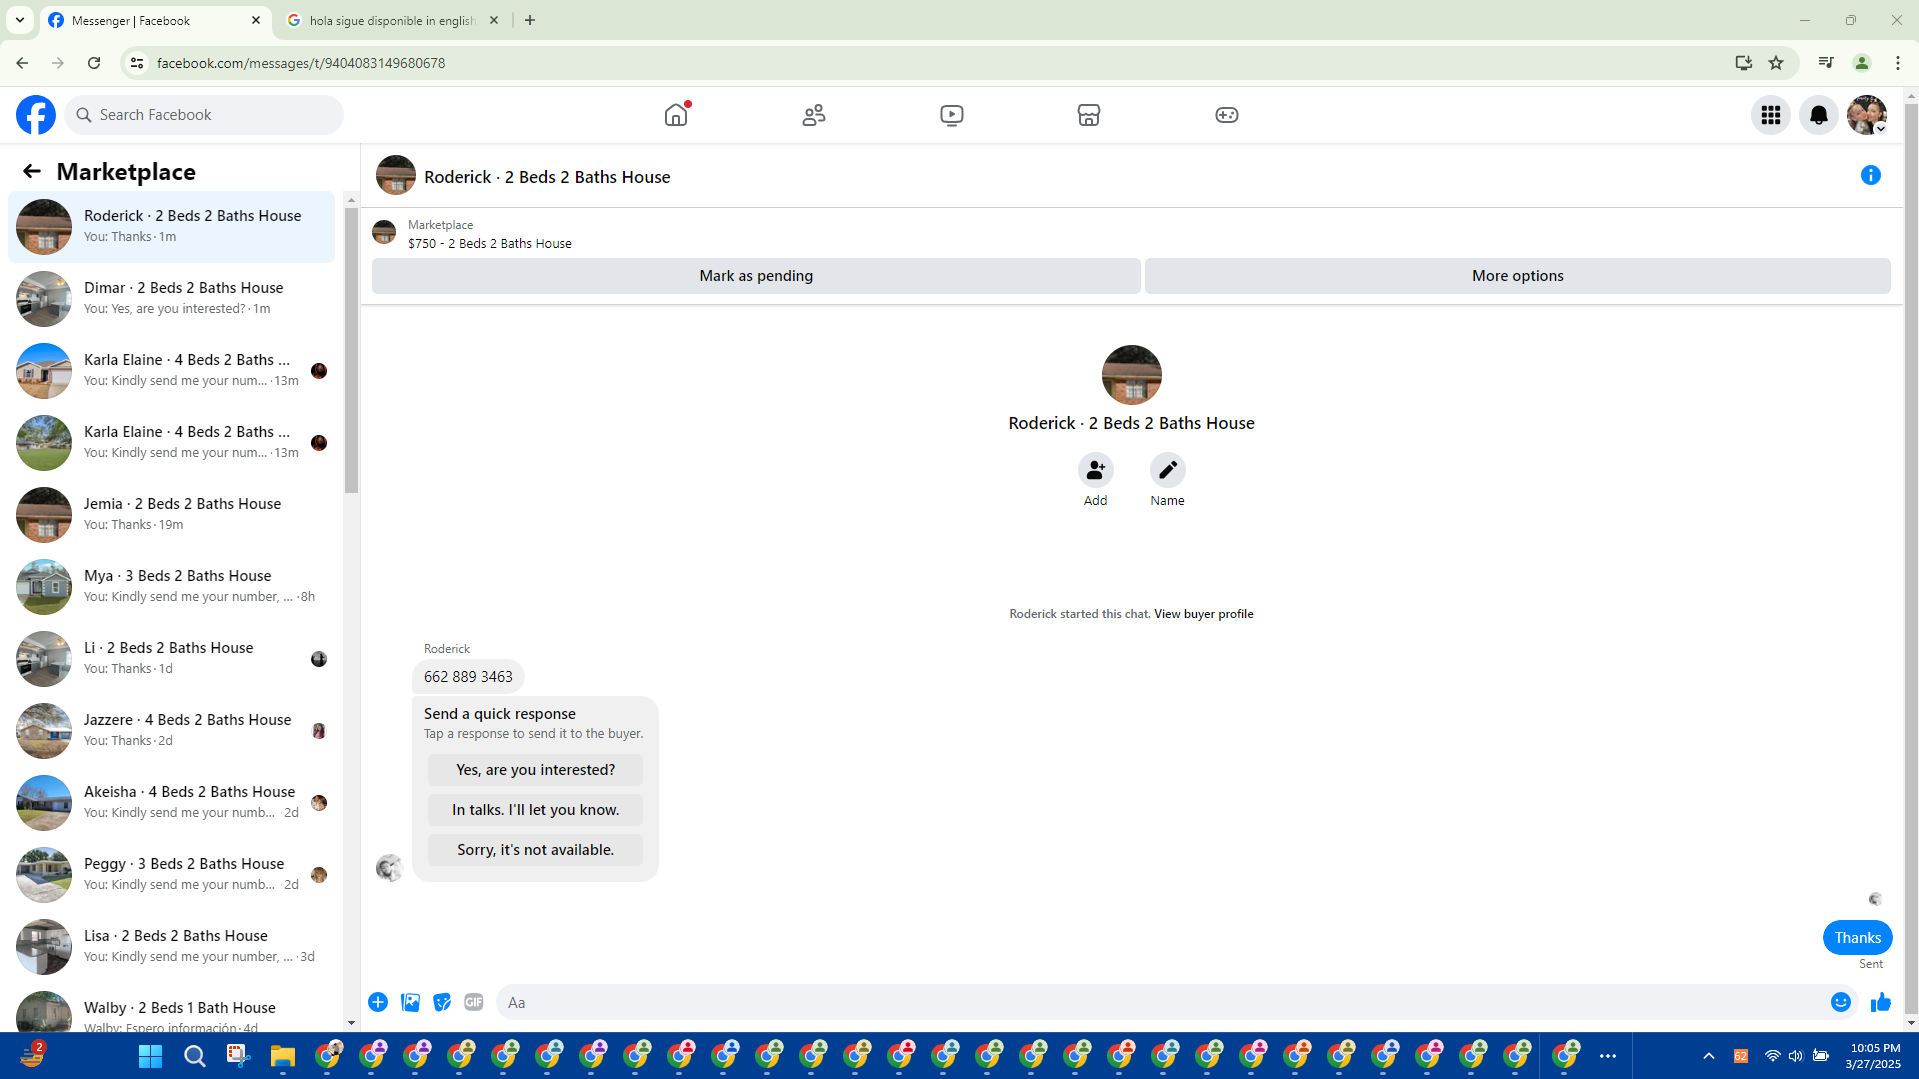Screen dimensions: 1919x1079
Task: Open the Facebook menu grid icon
Action: (1771, 115)
